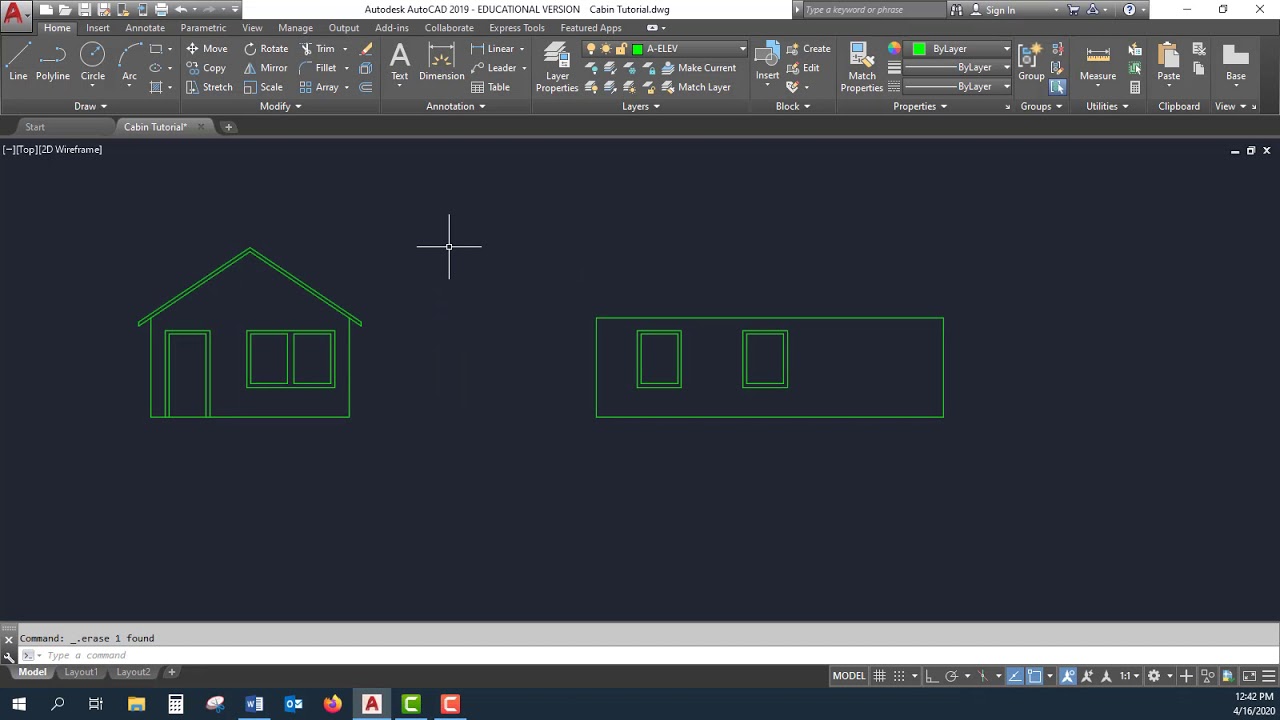This screenshot has height=720, width=1280.
Task: Open Word from the taskbar
Action: (254, 704)
